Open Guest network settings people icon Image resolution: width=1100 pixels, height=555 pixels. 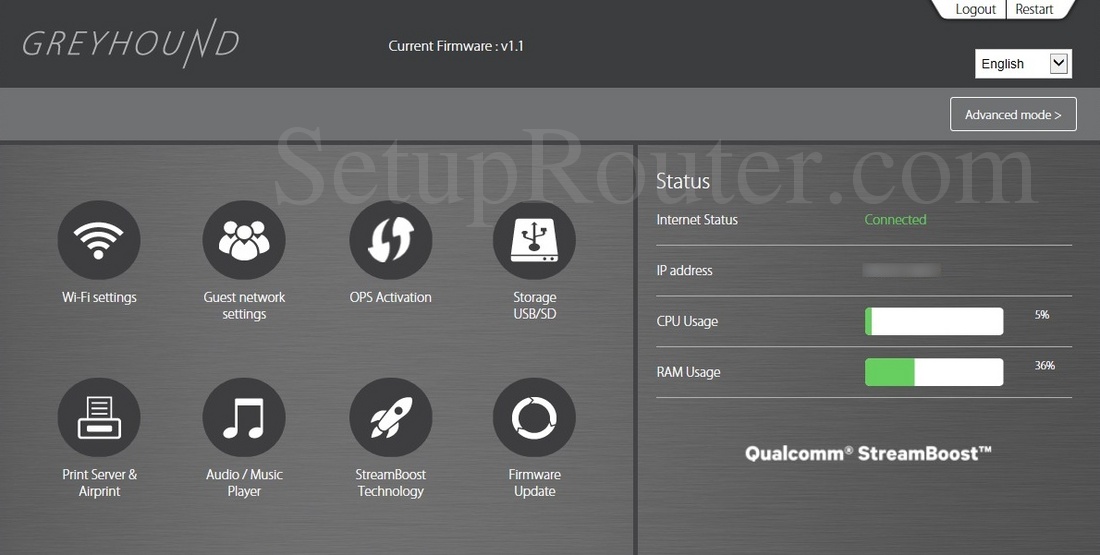(x=244, y=240)
